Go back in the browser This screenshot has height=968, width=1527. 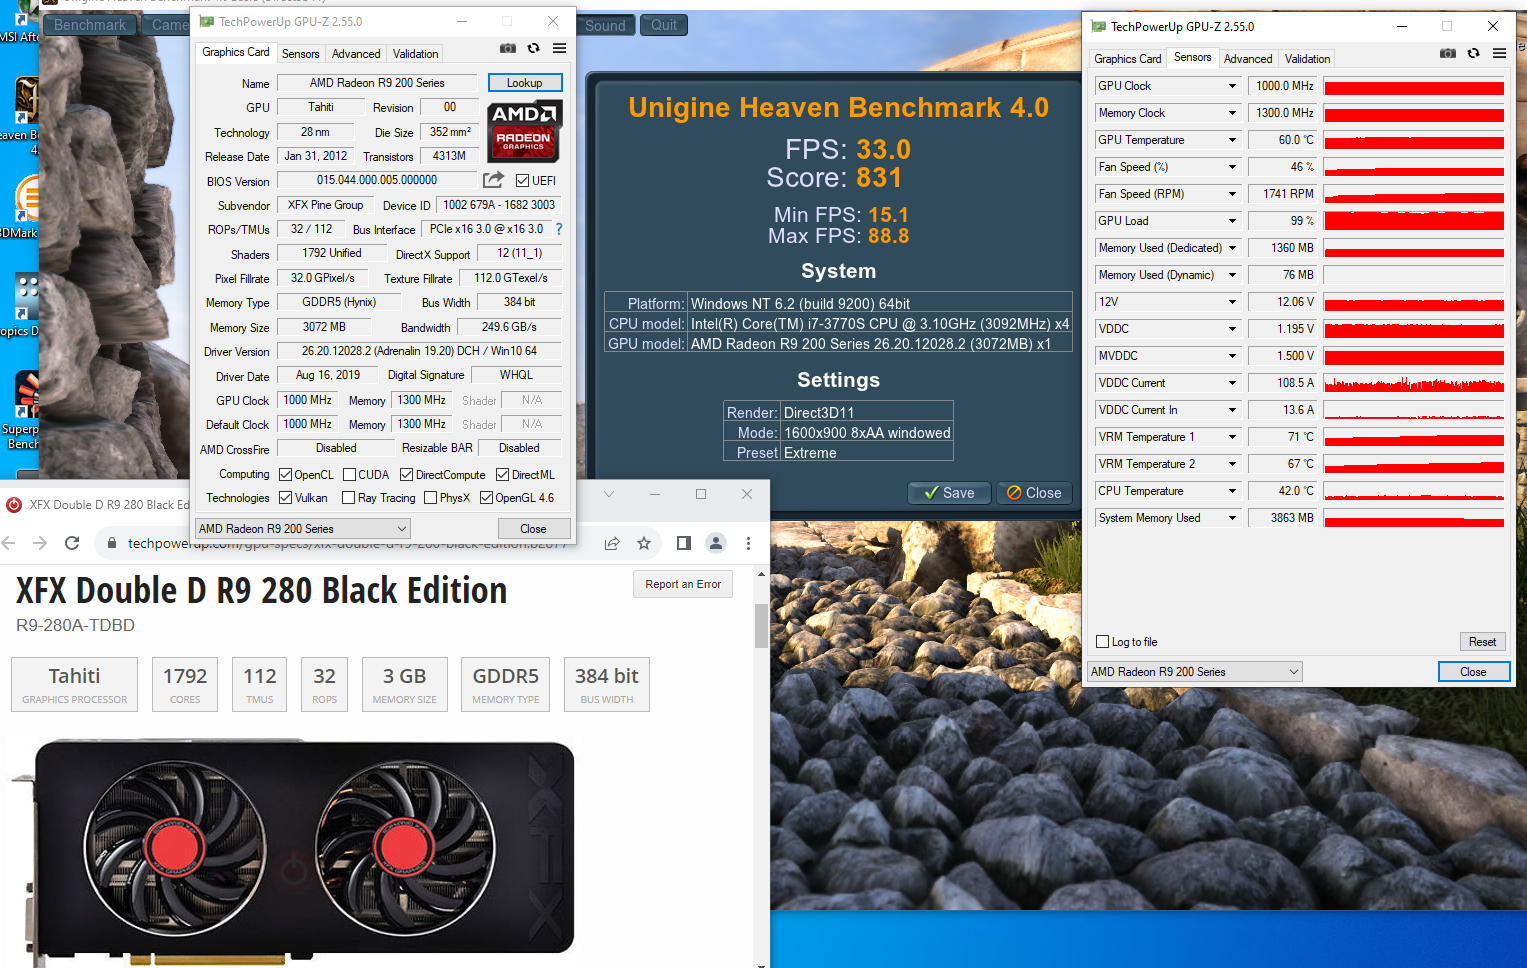[9, 543]
